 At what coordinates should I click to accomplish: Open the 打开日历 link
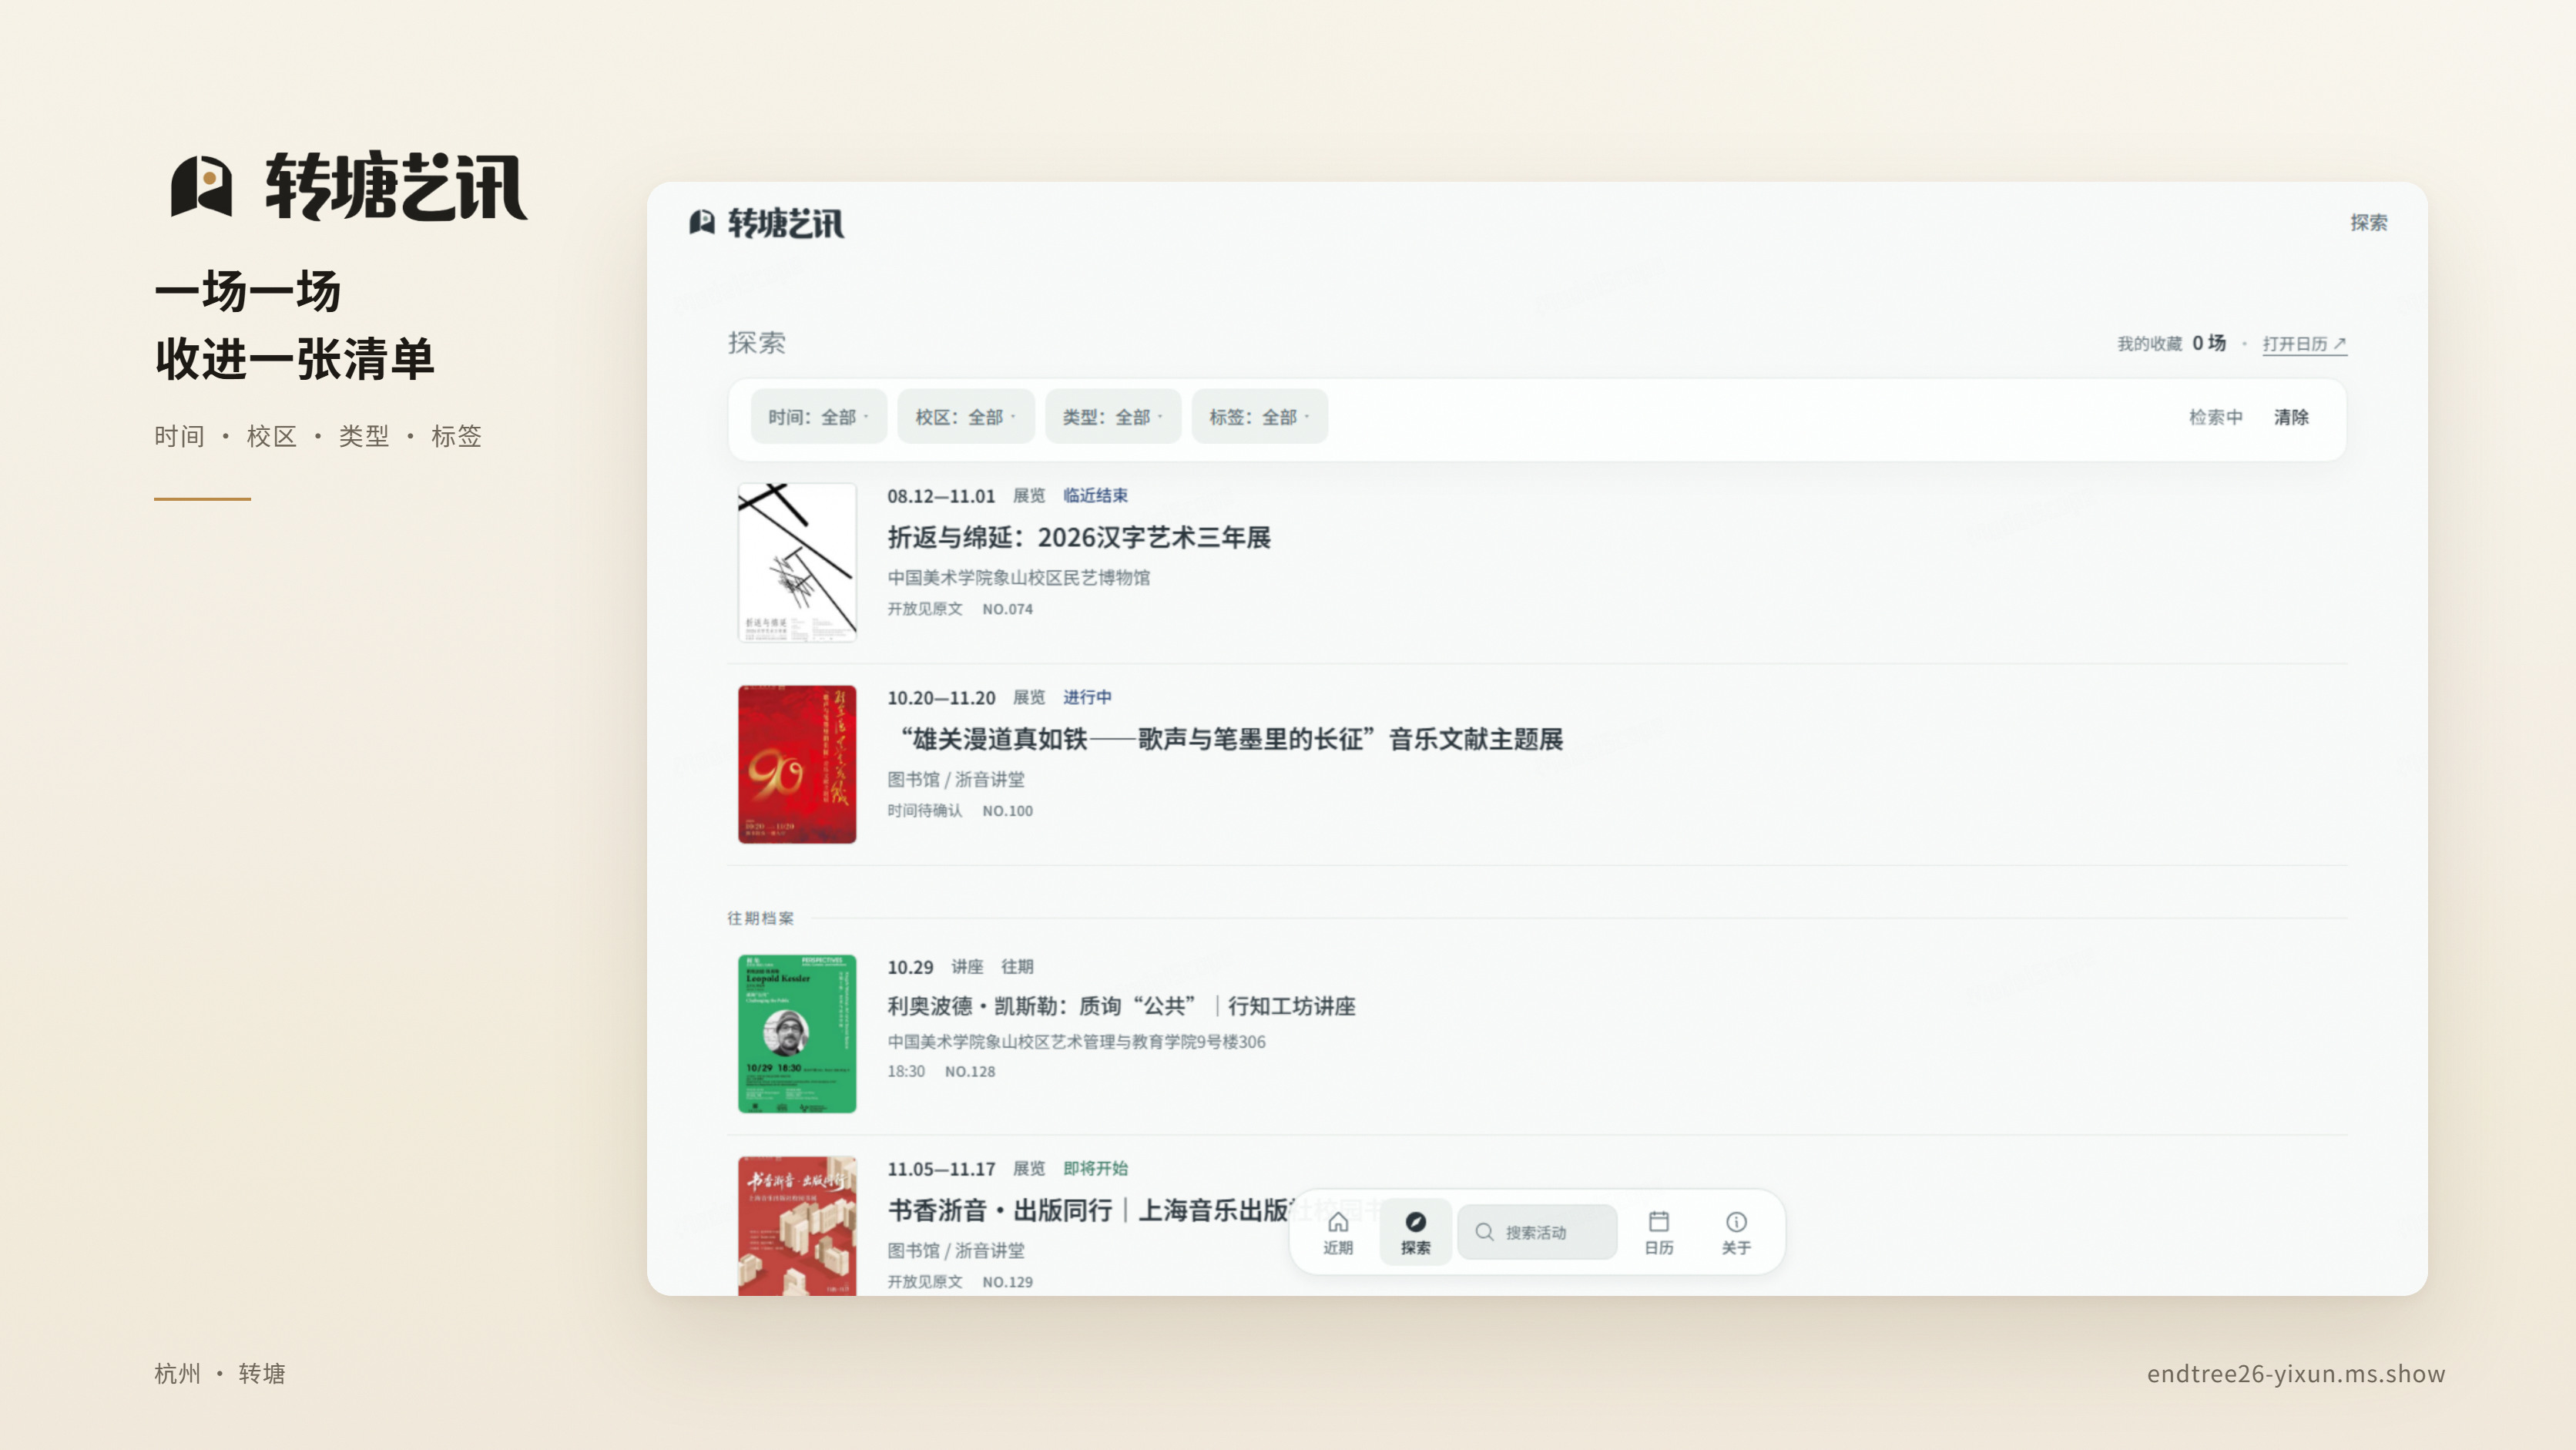pos(2304,344)
